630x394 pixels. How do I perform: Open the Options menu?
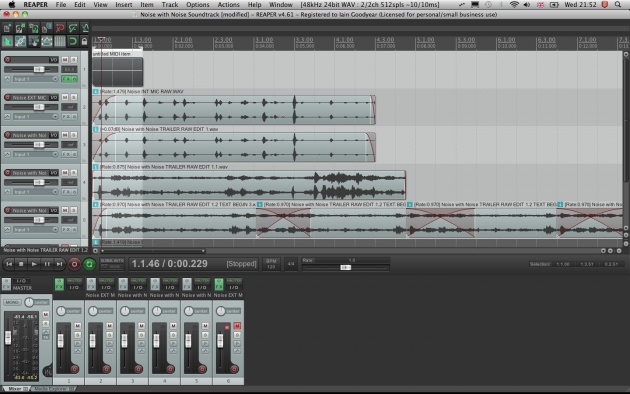[198, 5]
